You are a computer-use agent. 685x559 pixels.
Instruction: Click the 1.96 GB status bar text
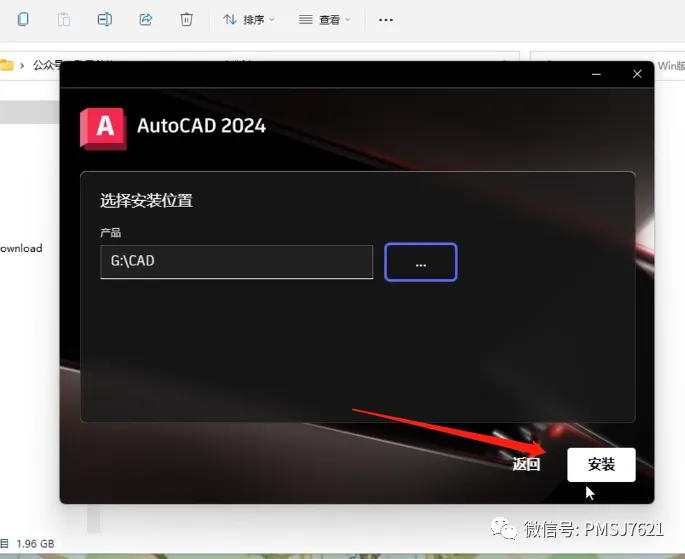tap(35, 544)
